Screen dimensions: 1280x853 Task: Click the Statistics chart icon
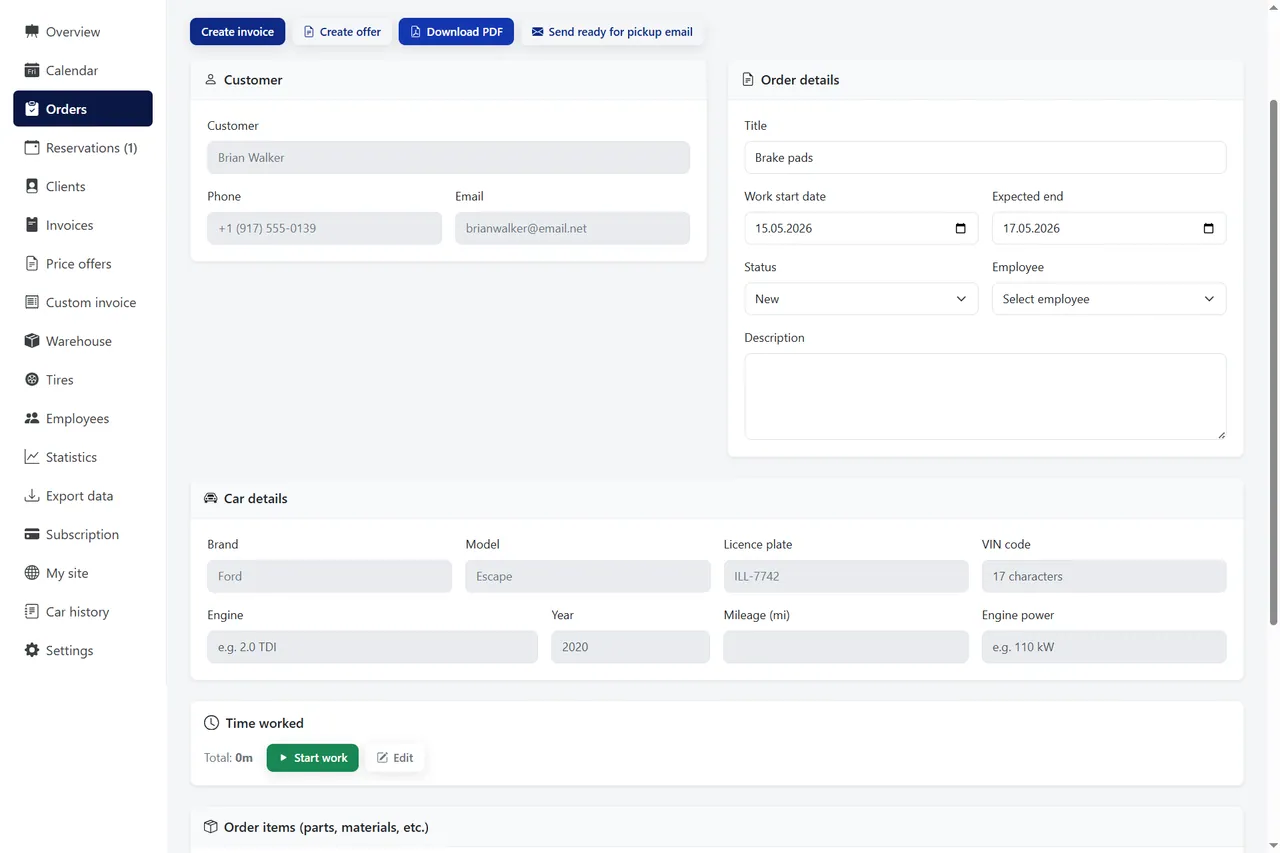(32, 457)
